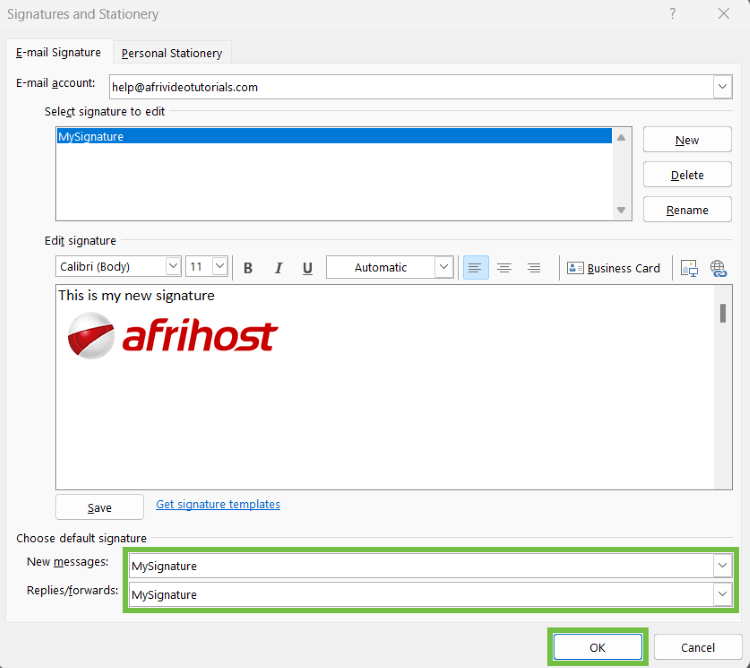Align signature text left
The image size is (750, 668).
point(475,268)
